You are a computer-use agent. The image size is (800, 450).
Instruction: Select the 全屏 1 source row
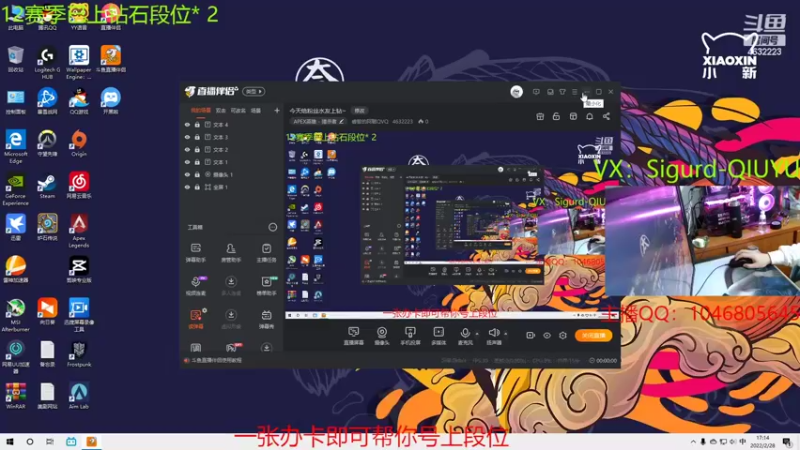(x=232, y=187)
